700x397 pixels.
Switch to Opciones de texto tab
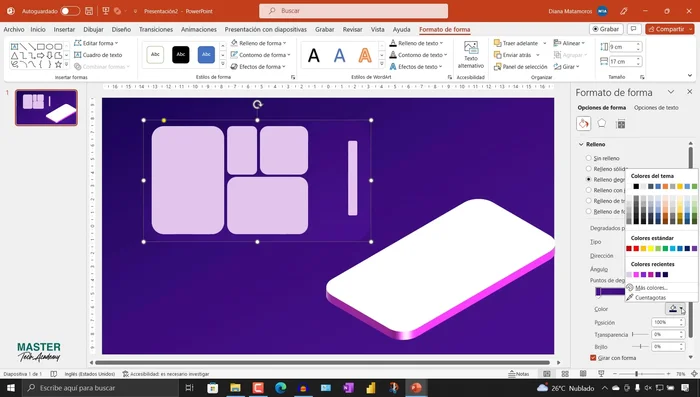656,108
